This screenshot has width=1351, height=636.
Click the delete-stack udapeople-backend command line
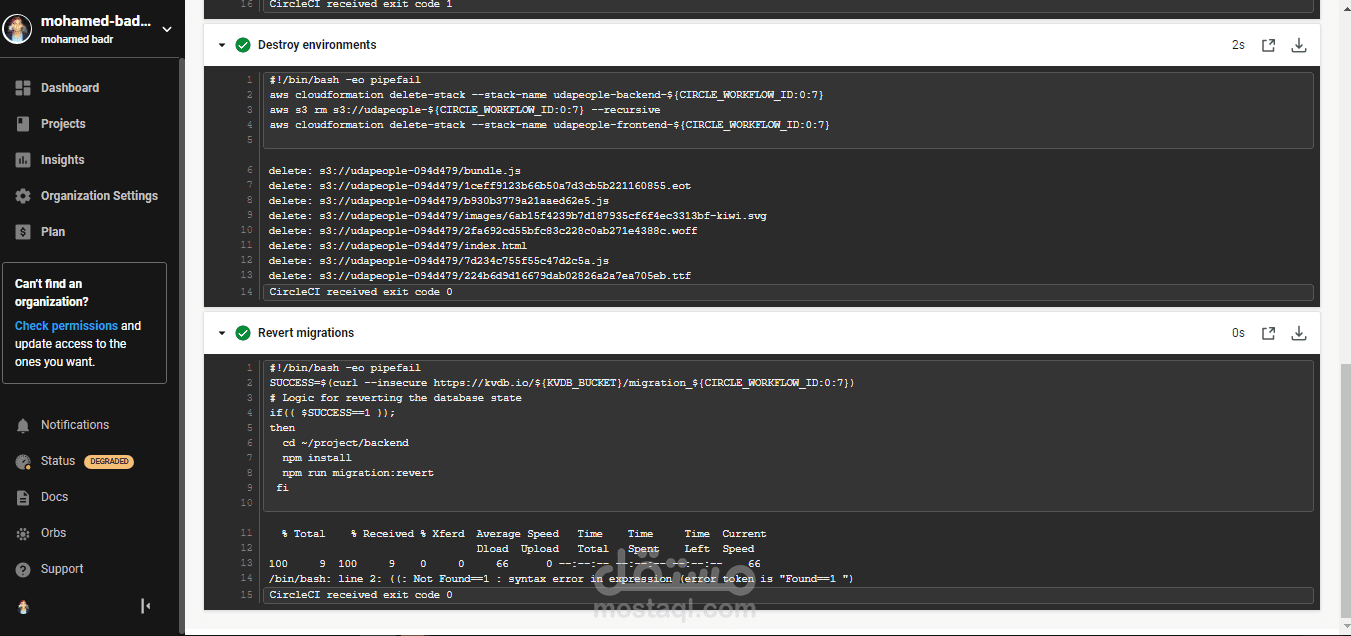point(546,95)
